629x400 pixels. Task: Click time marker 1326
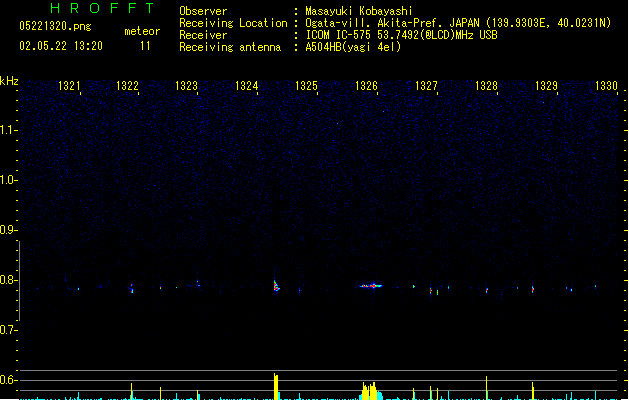(x=366, y=86)
